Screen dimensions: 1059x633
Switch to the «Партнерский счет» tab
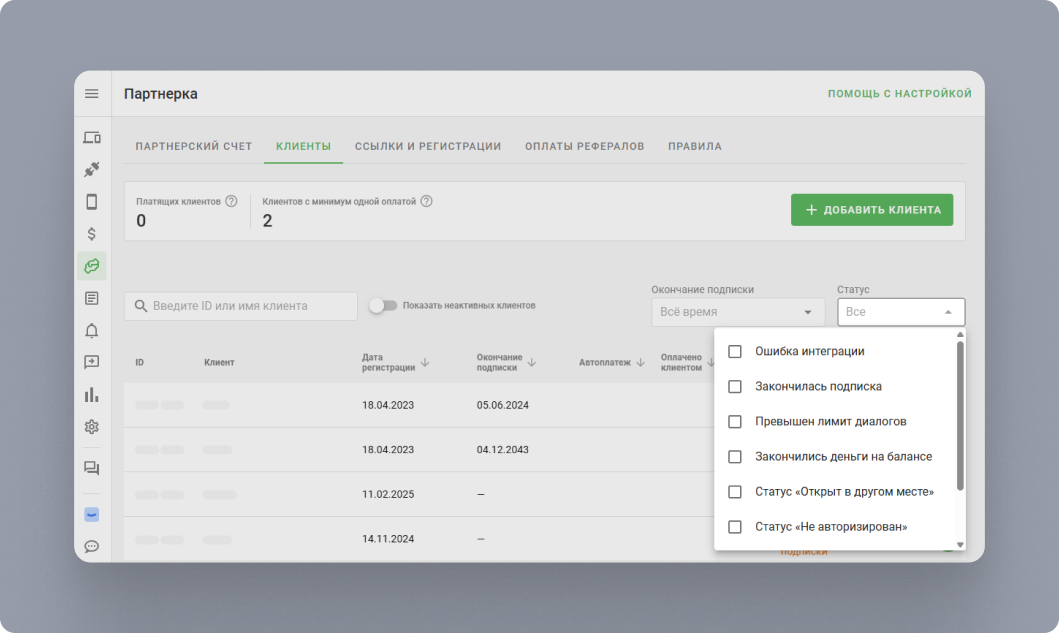(x=194, y=146)
